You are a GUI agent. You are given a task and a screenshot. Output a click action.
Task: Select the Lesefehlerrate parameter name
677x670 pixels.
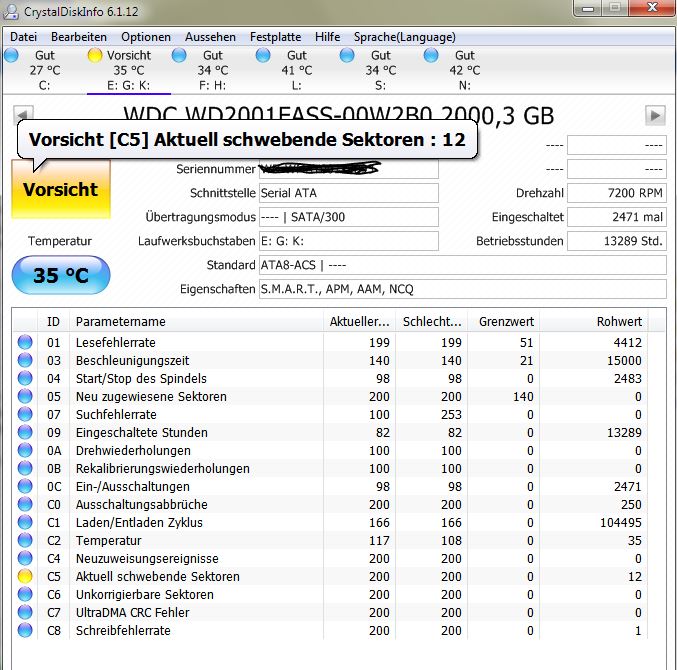coord(115,342)
